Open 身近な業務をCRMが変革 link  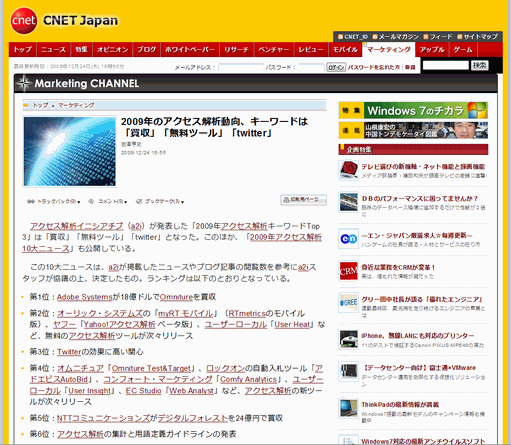tap(398, 268)
